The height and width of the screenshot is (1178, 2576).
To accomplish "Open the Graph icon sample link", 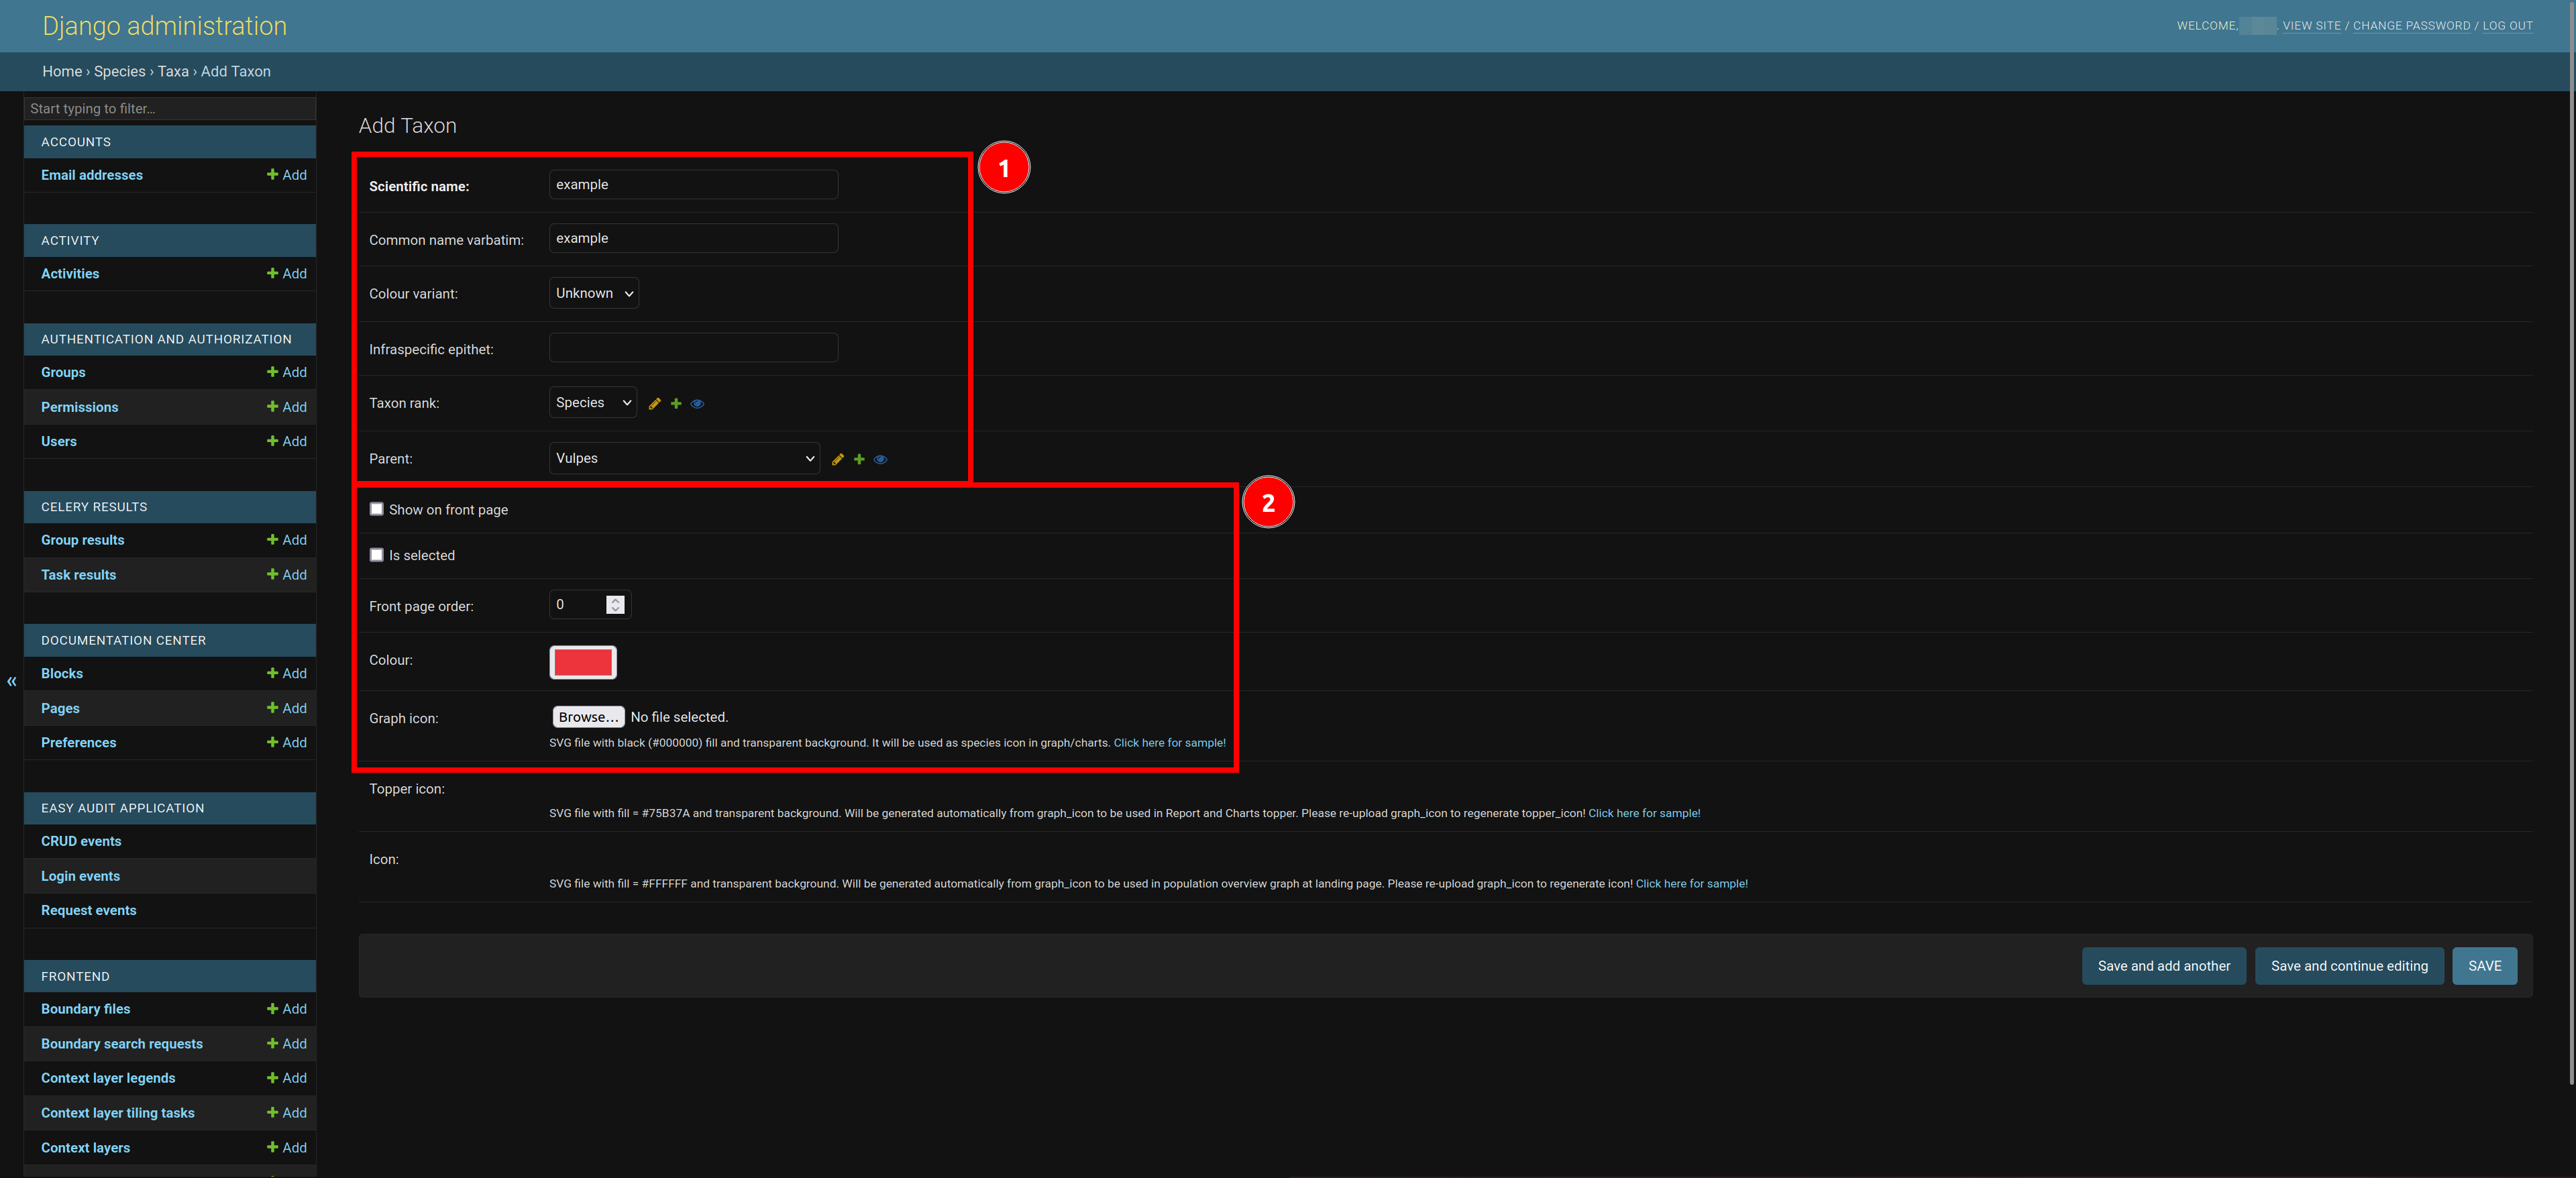I will coord(1169,743).
